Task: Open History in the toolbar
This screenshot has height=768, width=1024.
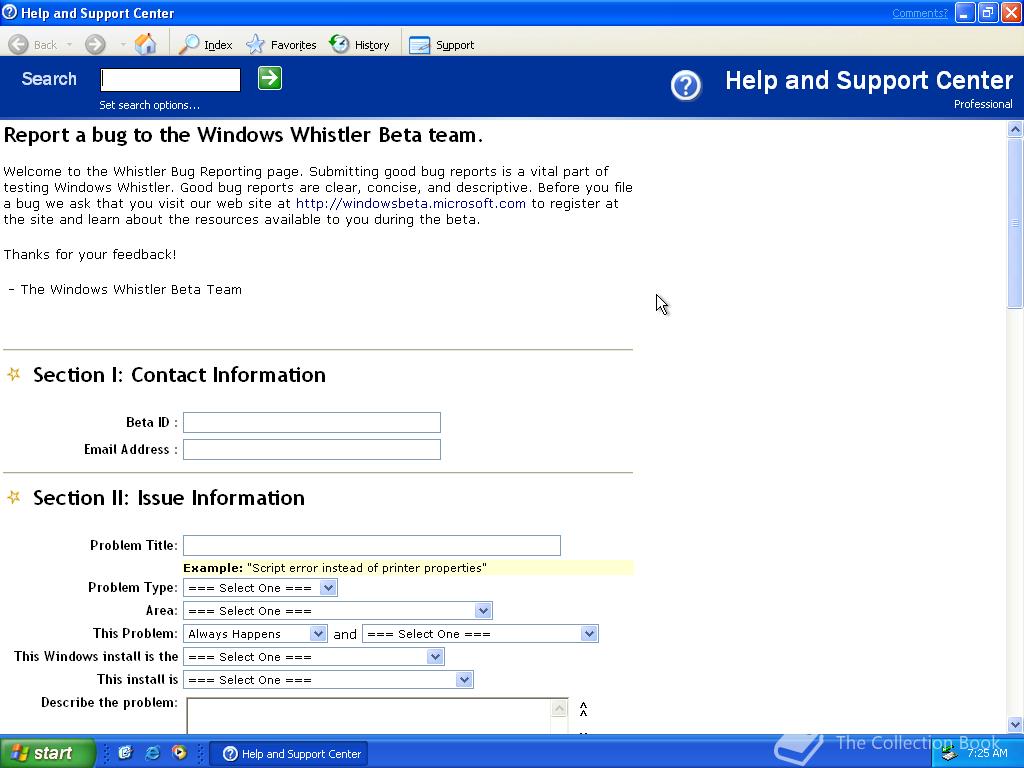Action: (x=359, y=44)
